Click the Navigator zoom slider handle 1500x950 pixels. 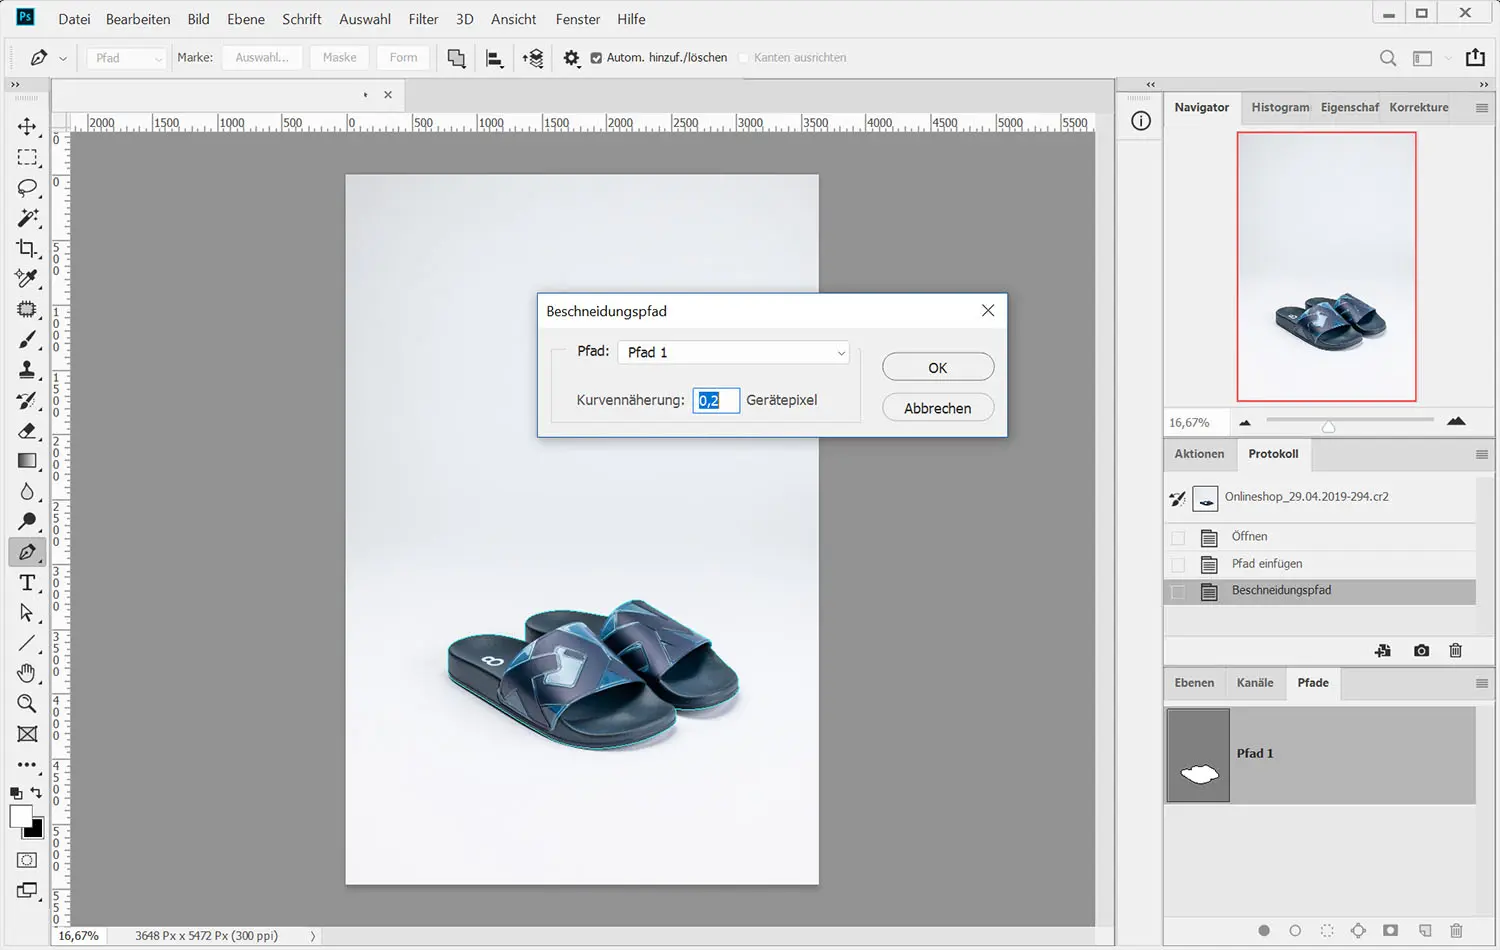click(x=1328, y=426)
